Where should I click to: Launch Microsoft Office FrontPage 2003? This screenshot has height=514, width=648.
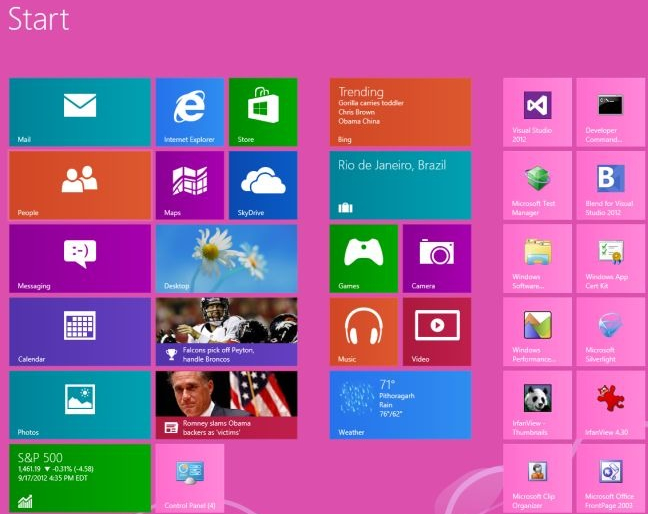(x=610, y=478)
